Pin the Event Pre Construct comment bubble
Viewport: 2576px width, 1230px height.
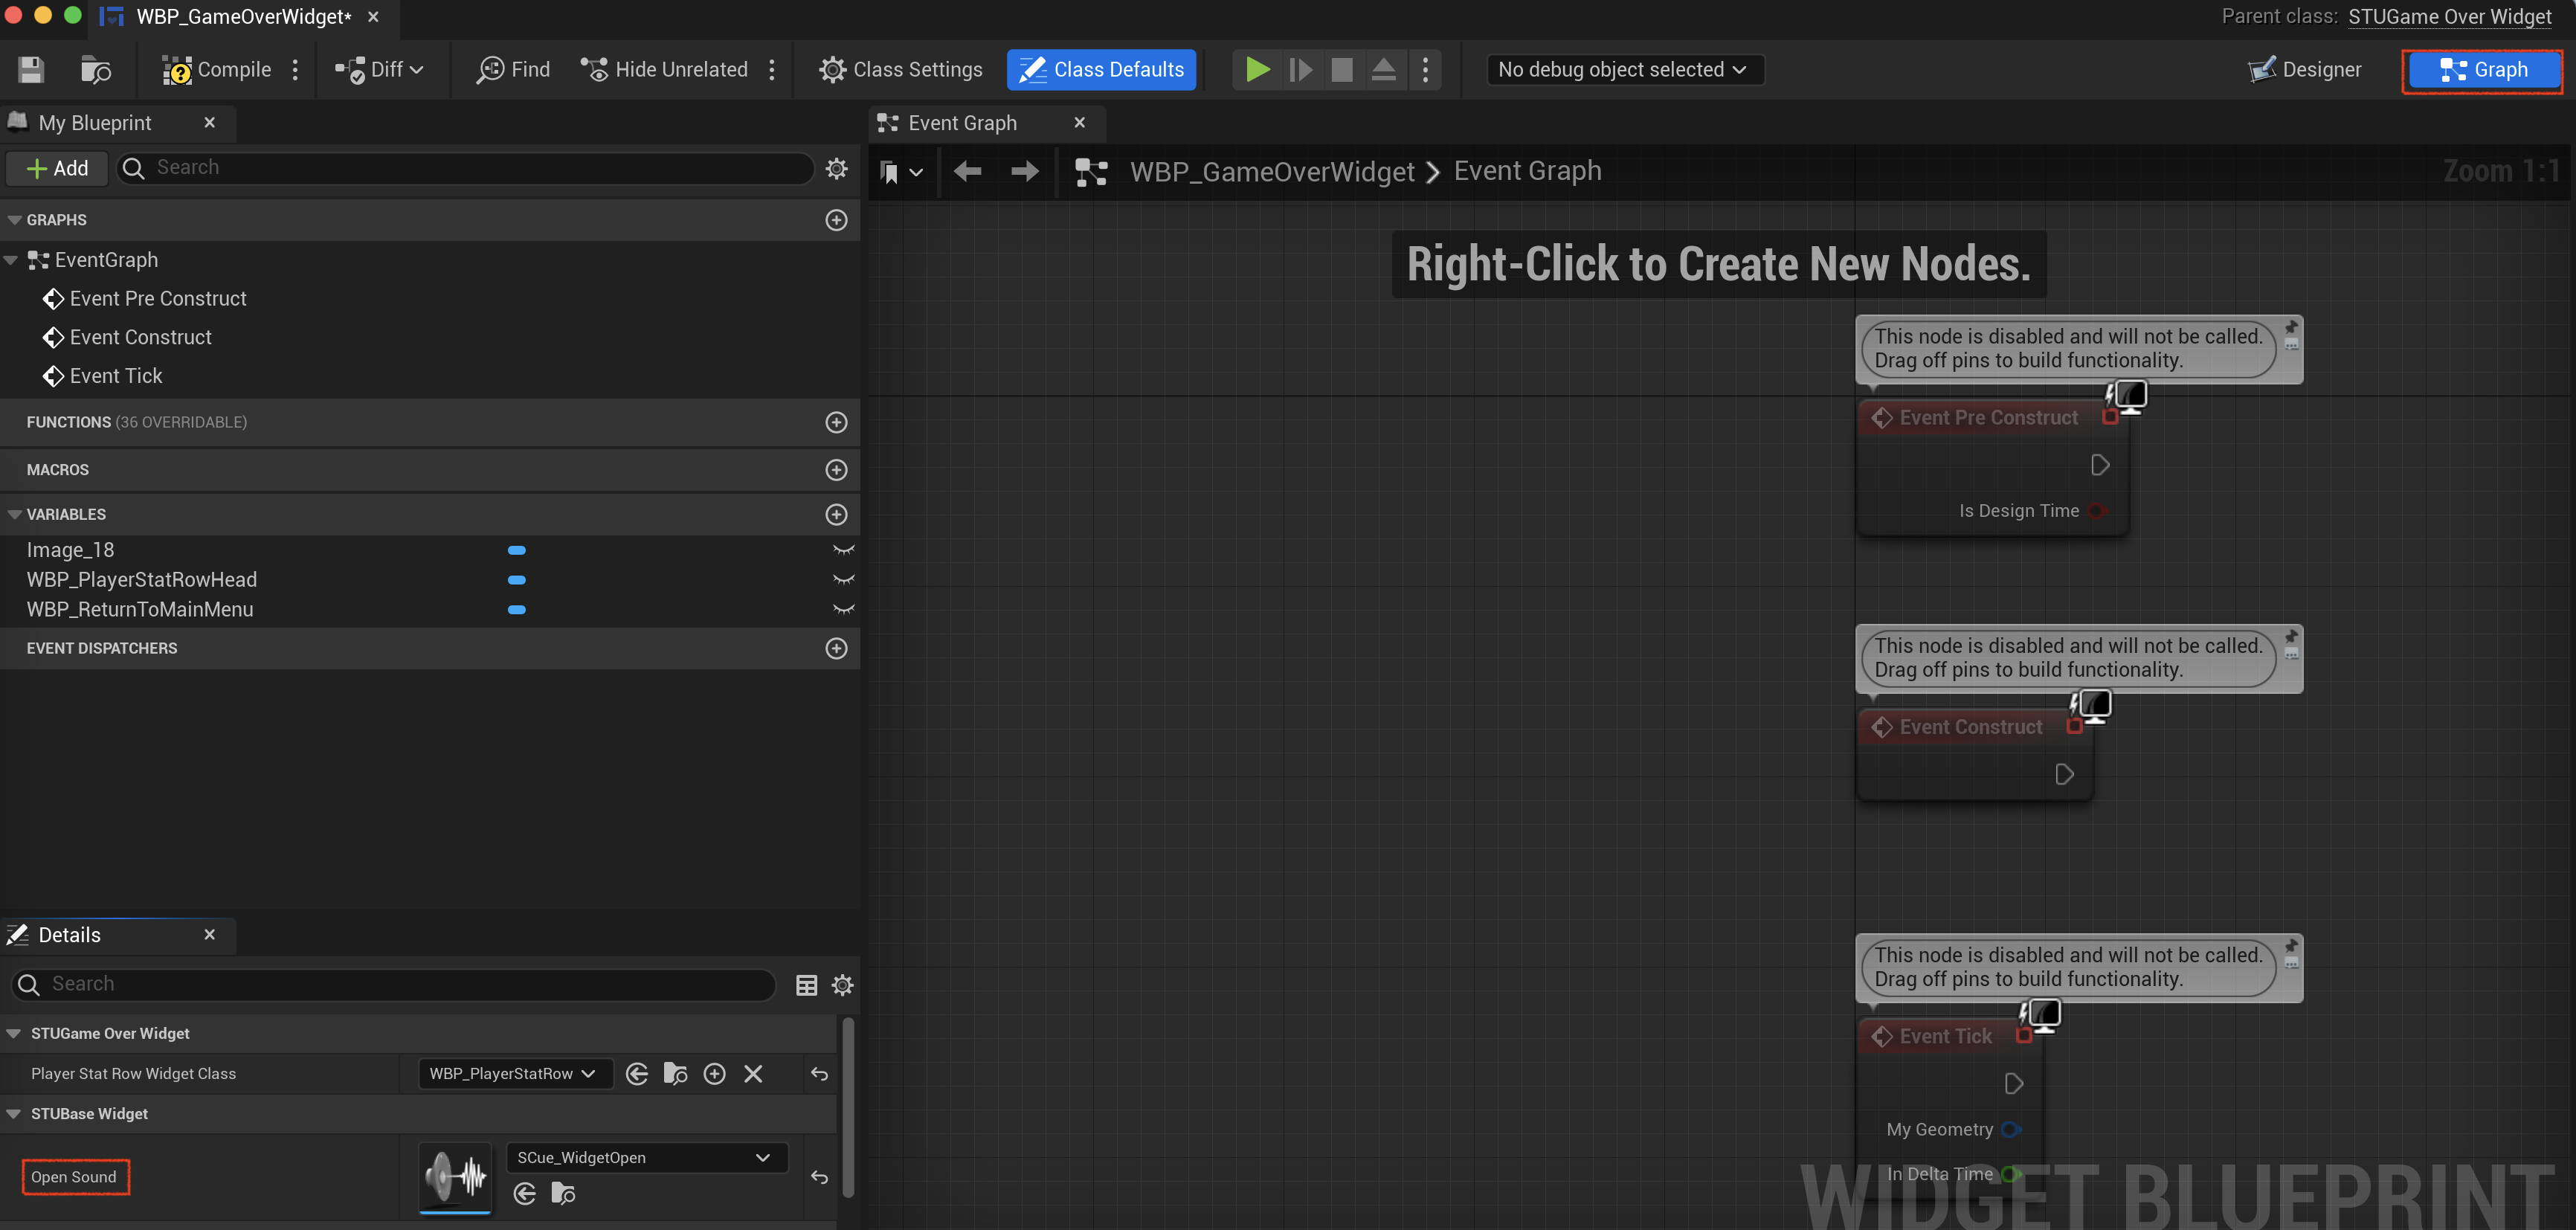[2291, 327]
